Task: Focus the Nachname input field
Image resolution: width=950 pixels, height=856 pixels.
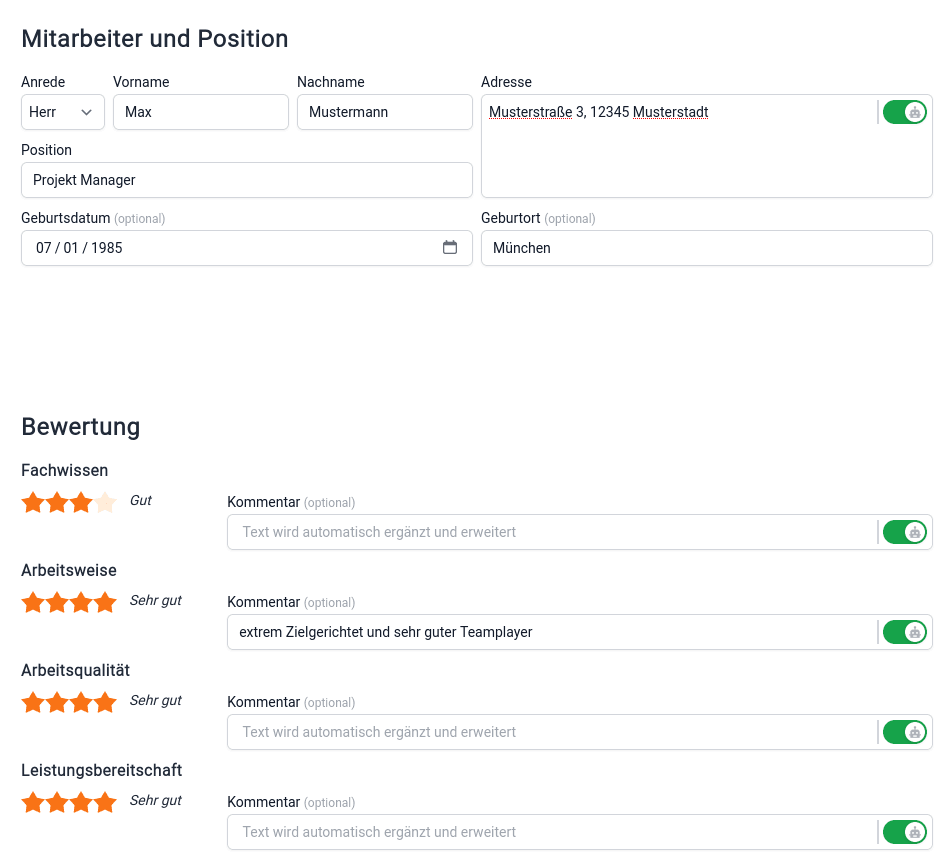Action: coord(384,112)
